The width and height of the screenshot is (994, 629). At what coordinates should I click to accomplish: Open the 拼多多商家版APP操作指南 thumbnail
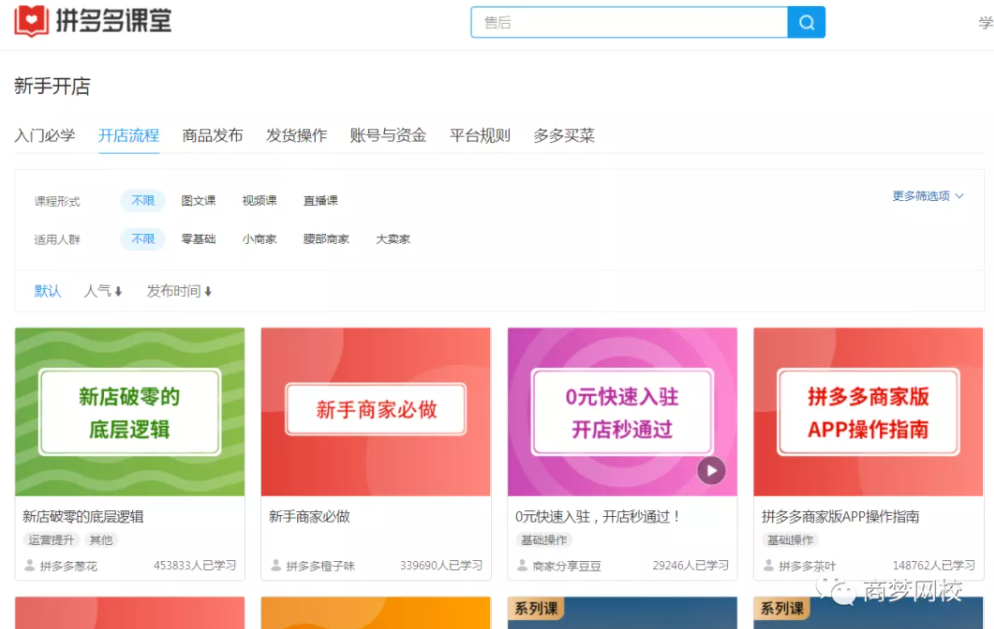pyautogui.click(x=868, y=412)
